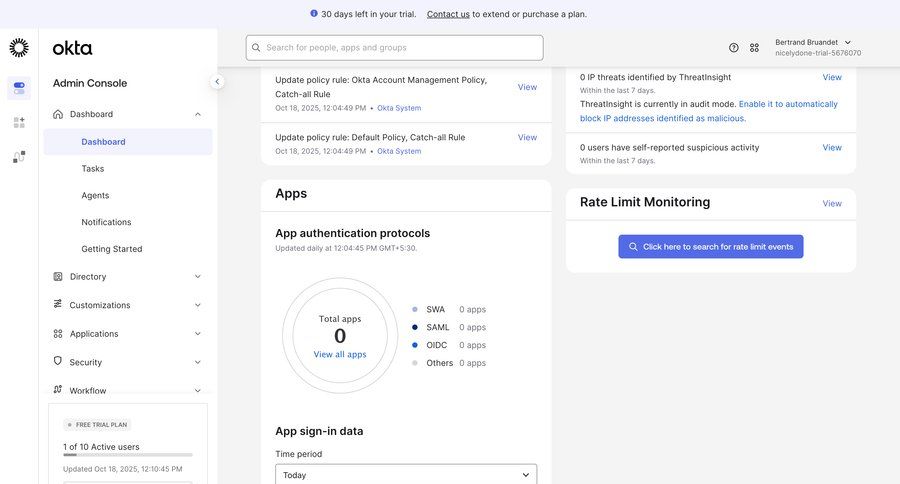Select Dashboard submenu item
900x484 pixels.
point(128,142)
